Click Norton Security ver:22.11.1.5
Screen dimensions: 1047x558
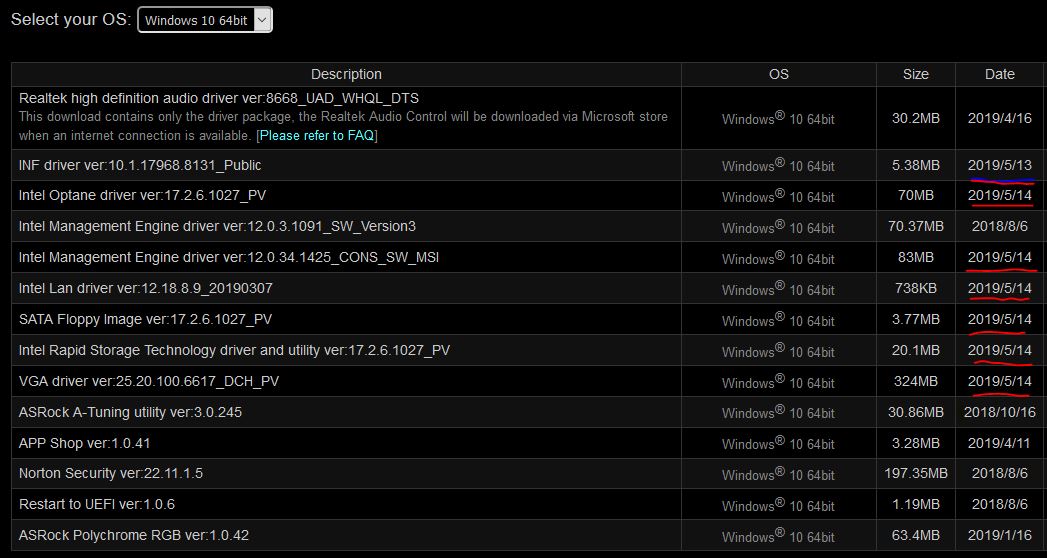coord(111,473)
